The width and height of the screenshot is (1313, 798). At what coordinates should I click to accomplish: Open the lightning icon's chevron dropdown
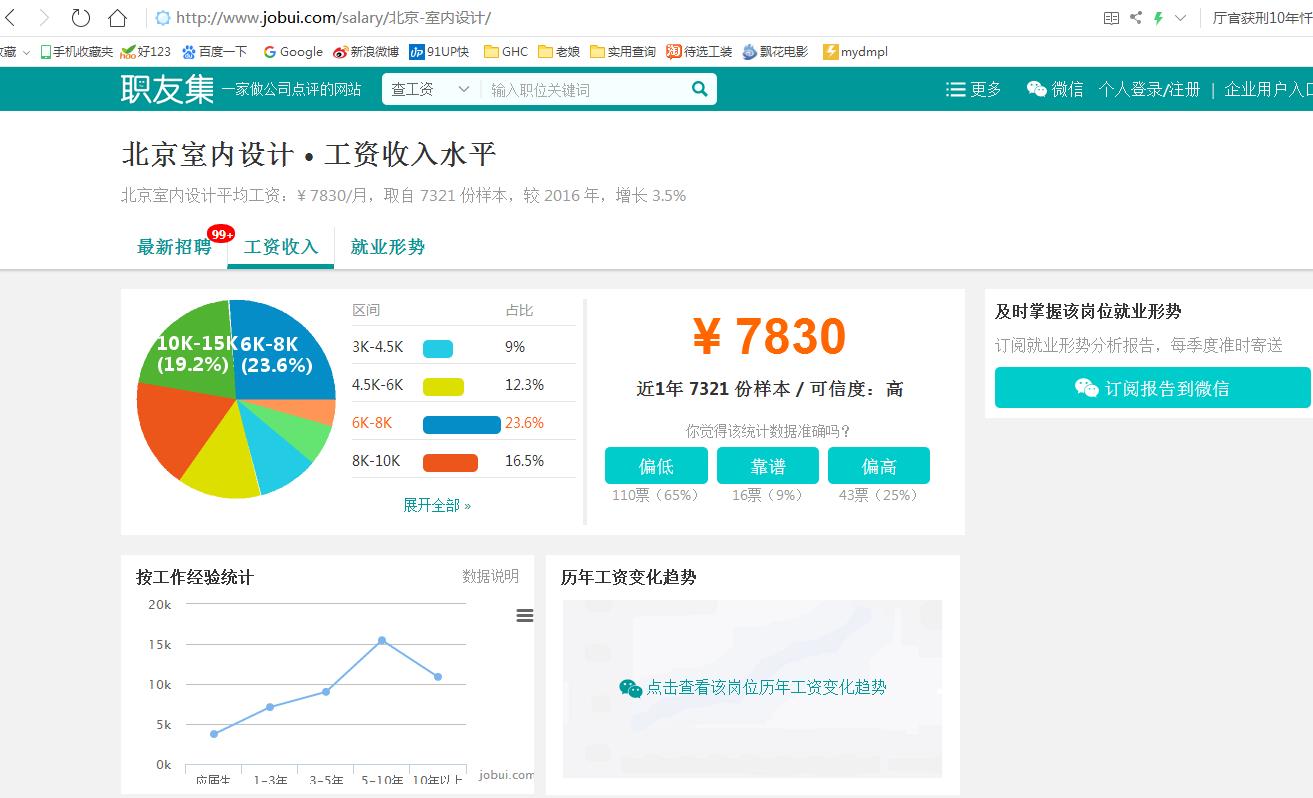pyautogui.click(x=1180, y=17)
